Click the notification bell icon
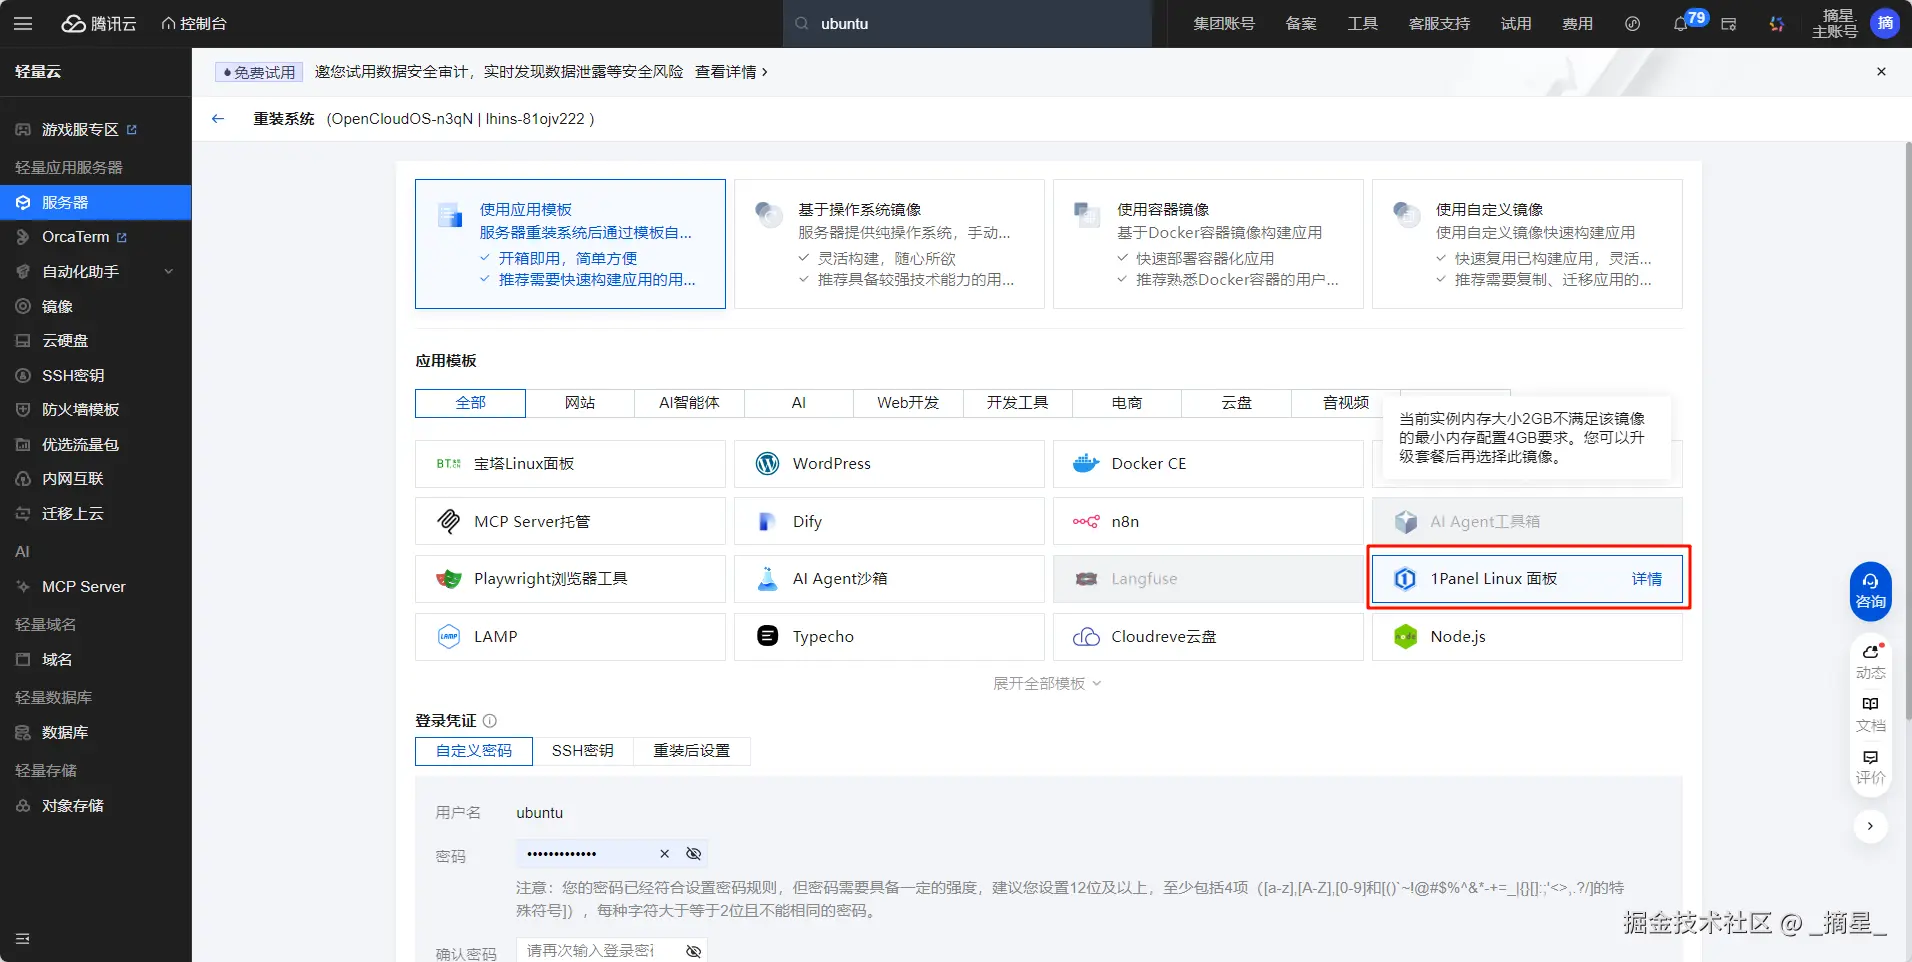Image resolution: width=1912 pixels, height=962 pixels. click(1681, 24)
